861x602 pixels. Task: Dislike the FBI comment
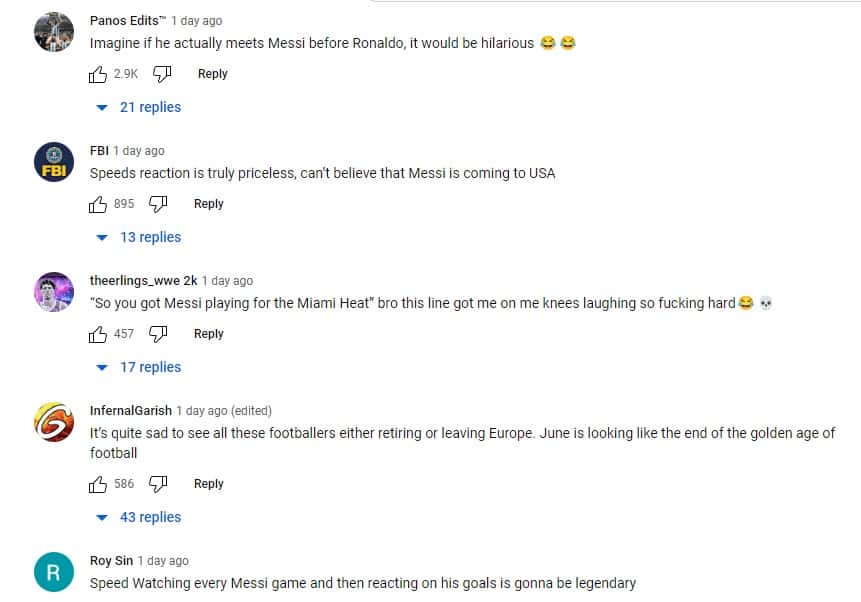[158, 204]
